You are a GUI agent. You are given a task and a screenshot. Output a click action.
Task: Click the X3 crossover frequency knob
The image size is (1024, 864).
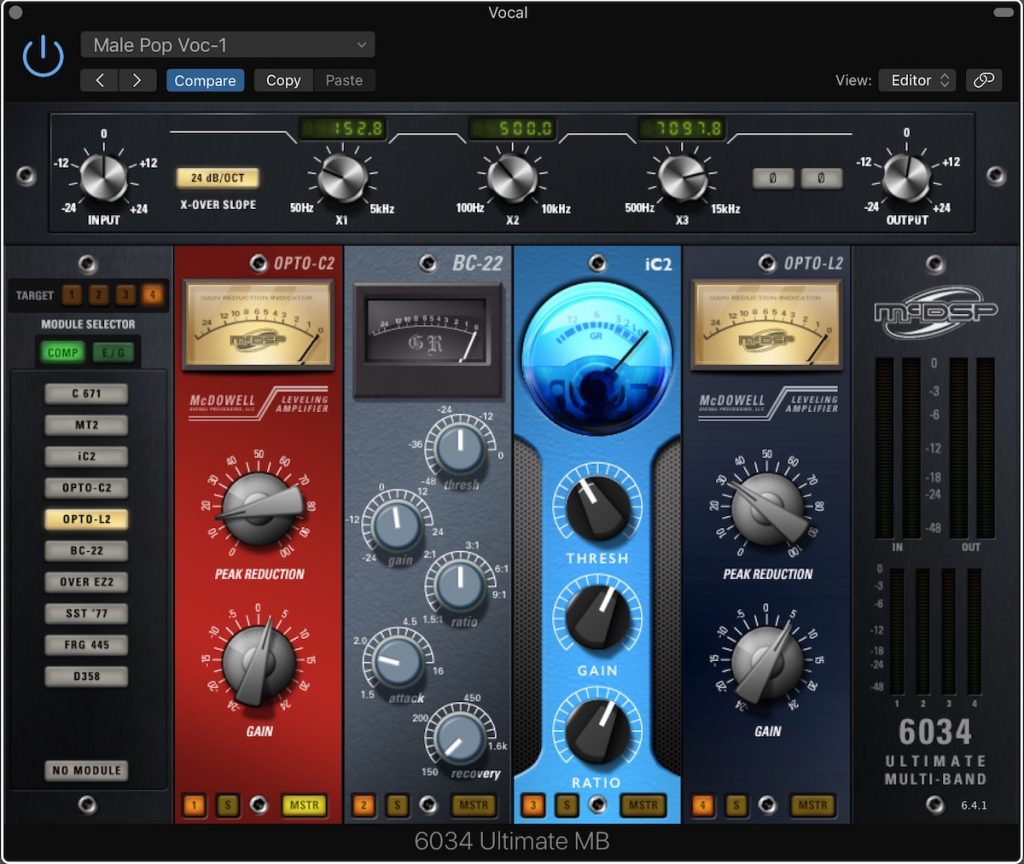click(681, 178)
